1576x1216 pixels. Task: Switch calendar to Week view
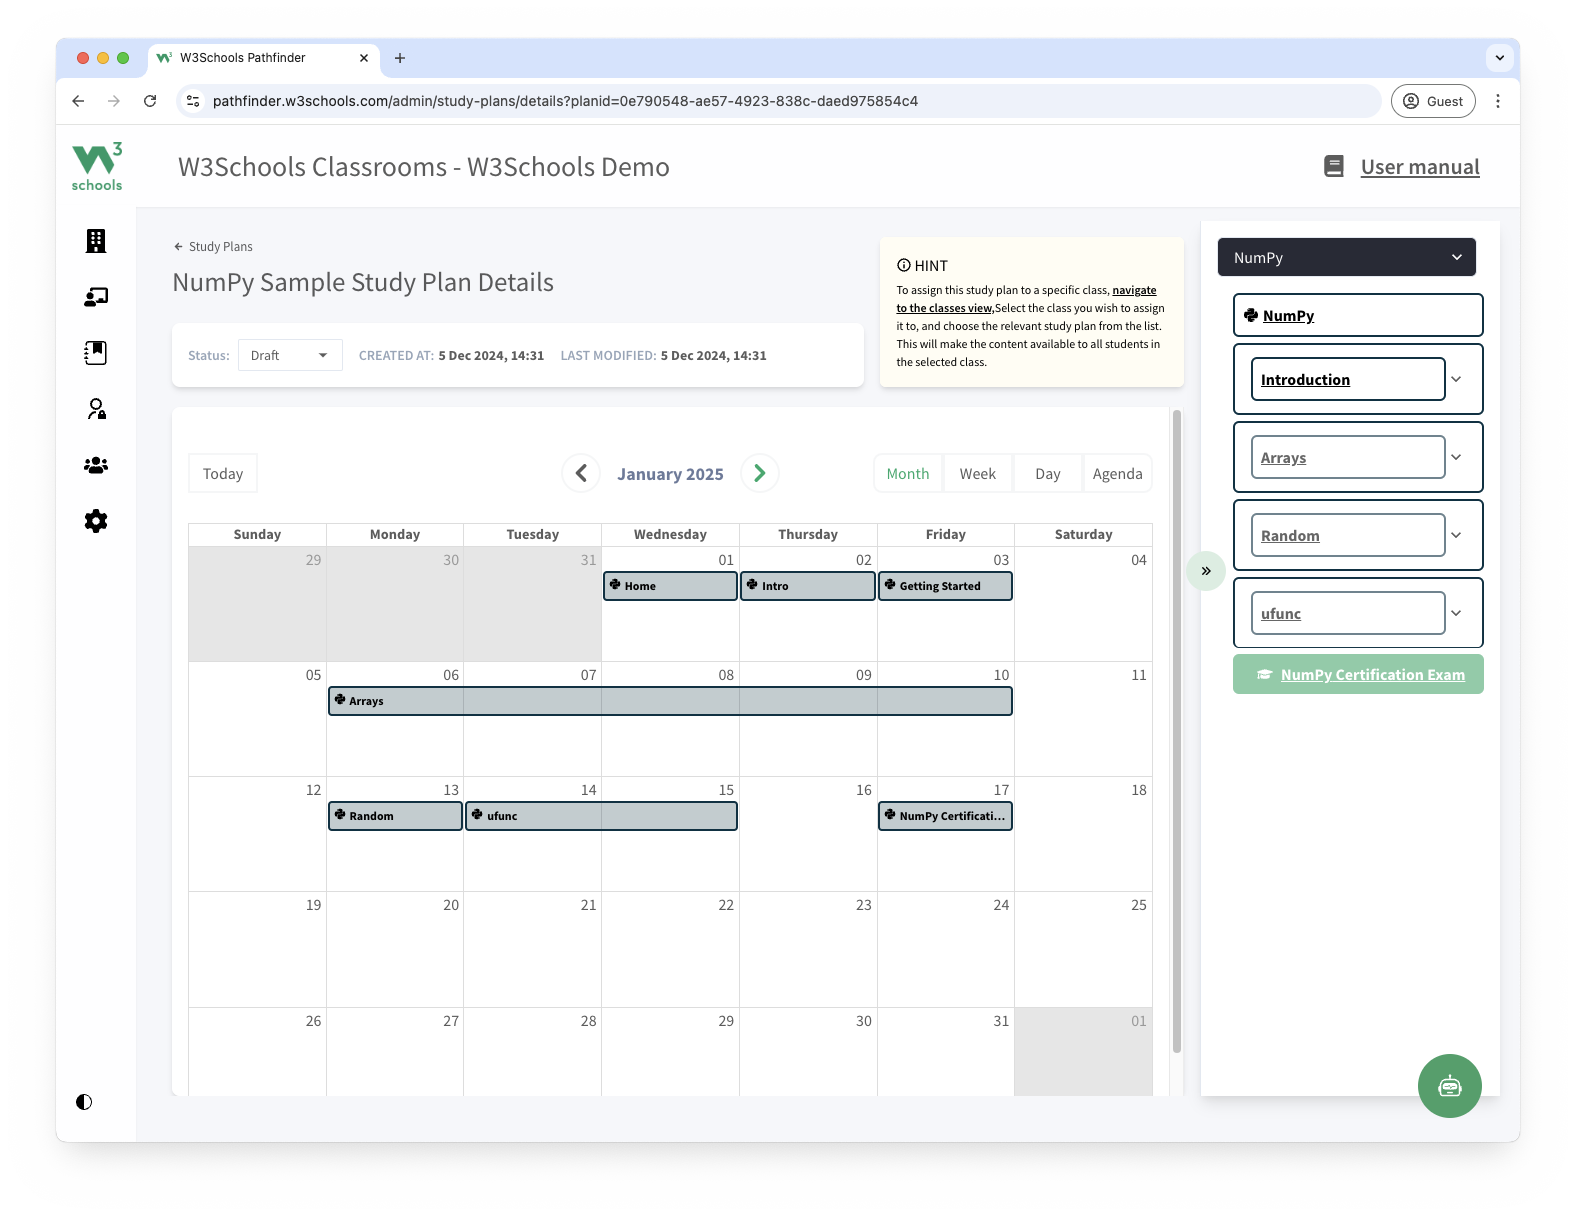click(977, 474)
